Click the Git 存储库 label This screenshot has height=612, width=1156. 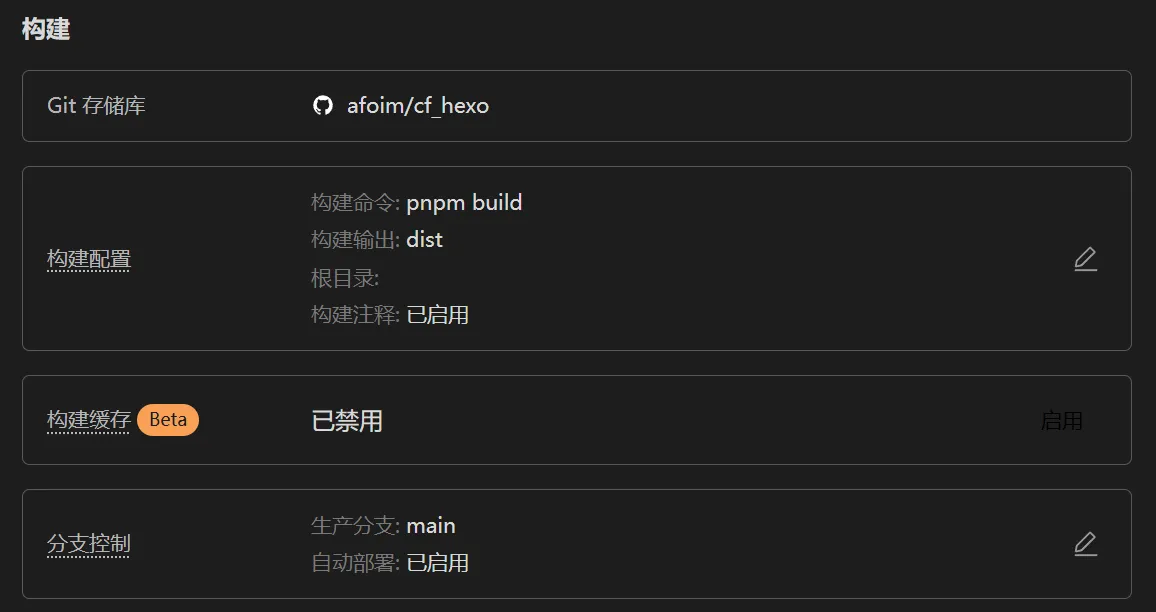pyautogui.click(x=96, y=105)
